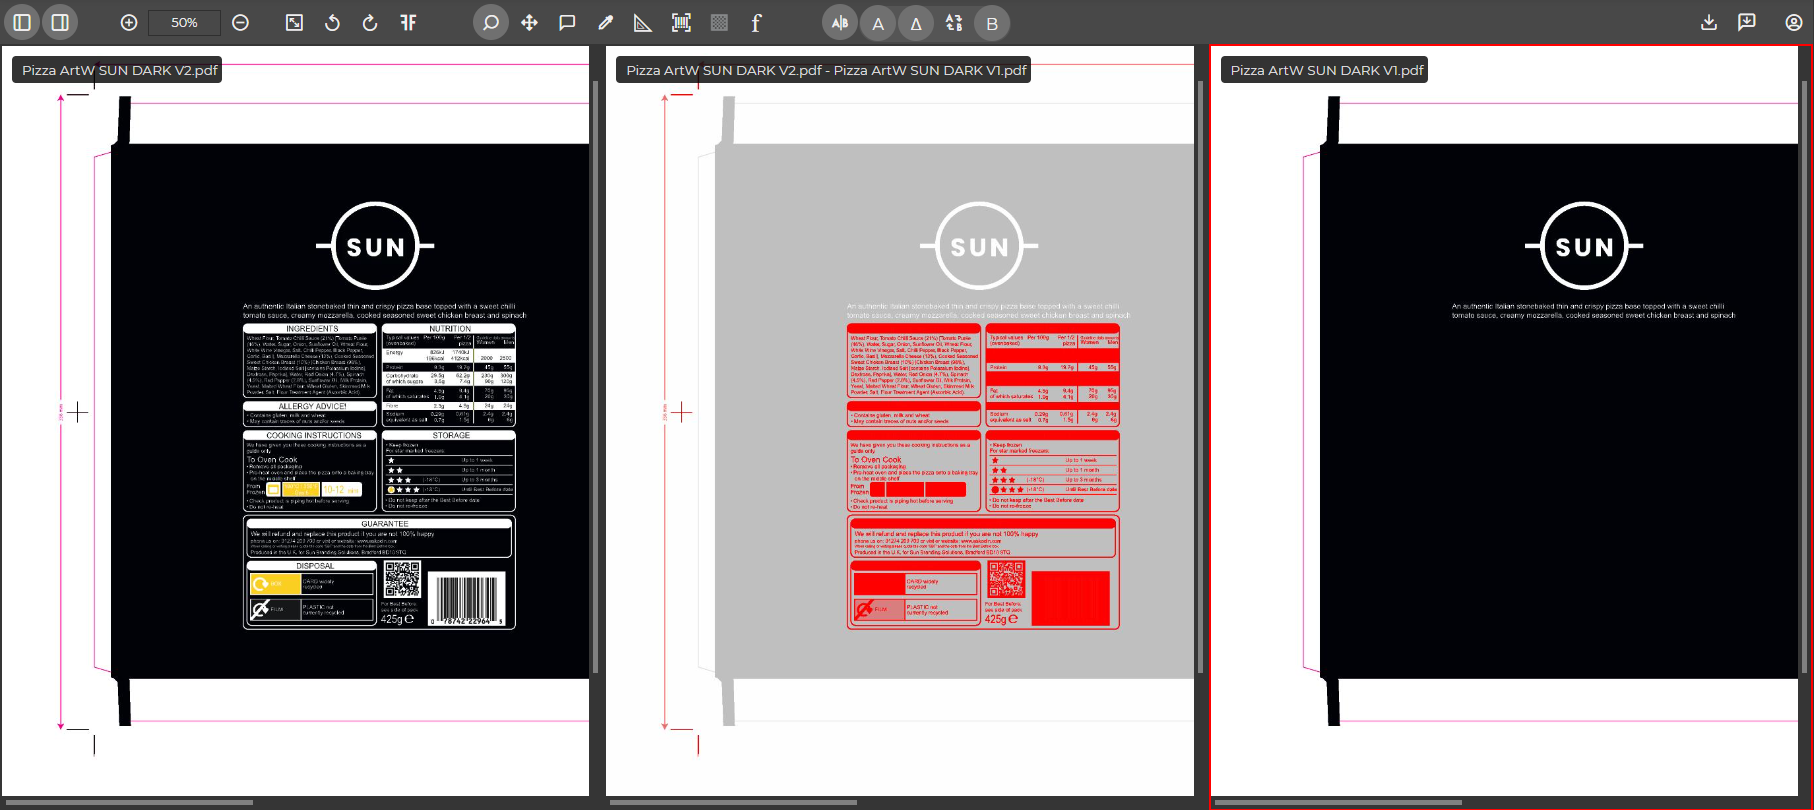Image resolution: width=1814 pixels, height=810 pixels.
Task: Show only version B view
Action: pyautogui.click(x=992, y=23)
